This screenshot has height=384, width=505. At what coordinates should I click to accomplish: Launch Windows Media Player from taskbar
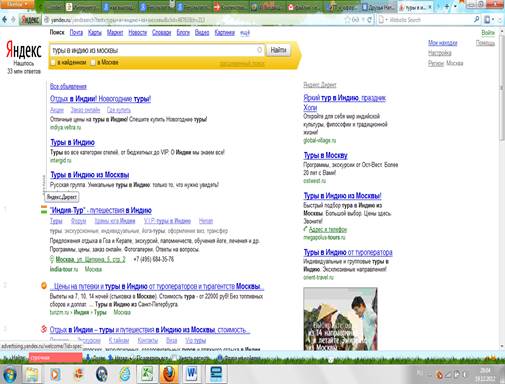[55, 374]
